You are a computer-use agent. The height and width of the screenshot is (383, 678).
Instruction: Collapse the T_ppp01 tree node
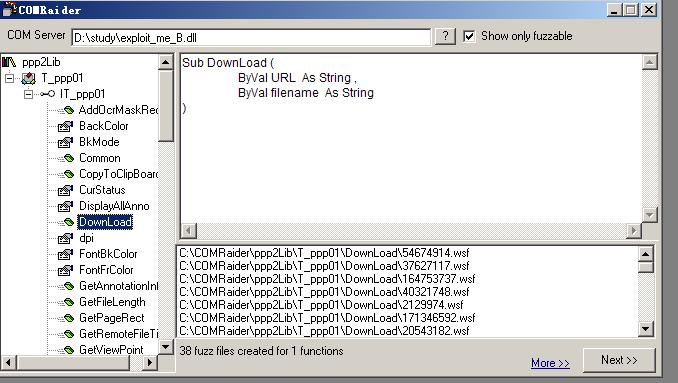click(10, 78)
